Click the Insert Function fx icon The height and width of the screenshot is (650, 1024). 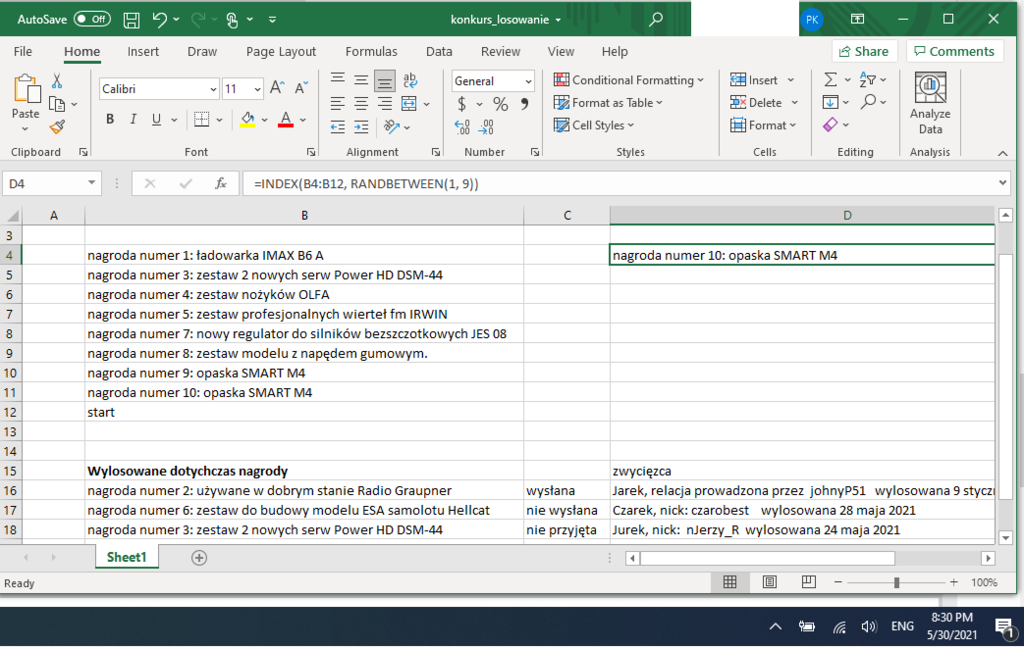pos(220,184)
